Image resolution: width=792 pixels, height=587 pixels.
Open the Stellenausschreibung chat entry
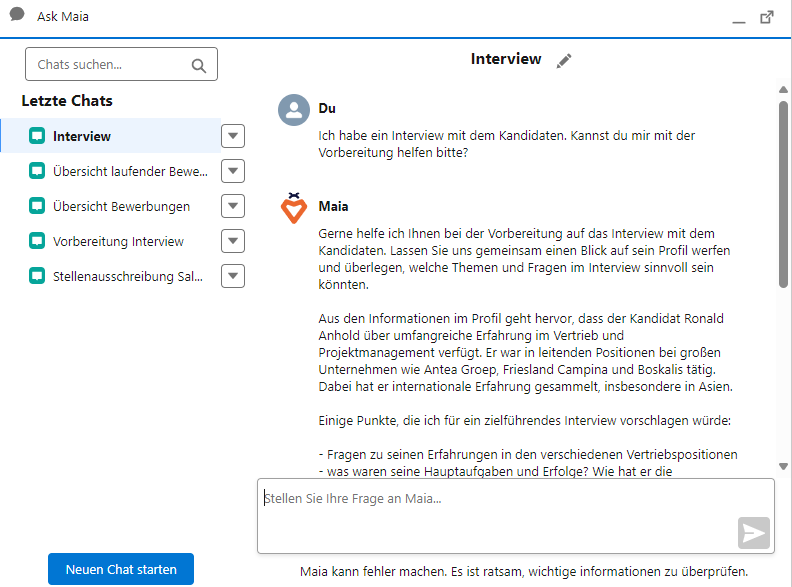click(127, 276)
